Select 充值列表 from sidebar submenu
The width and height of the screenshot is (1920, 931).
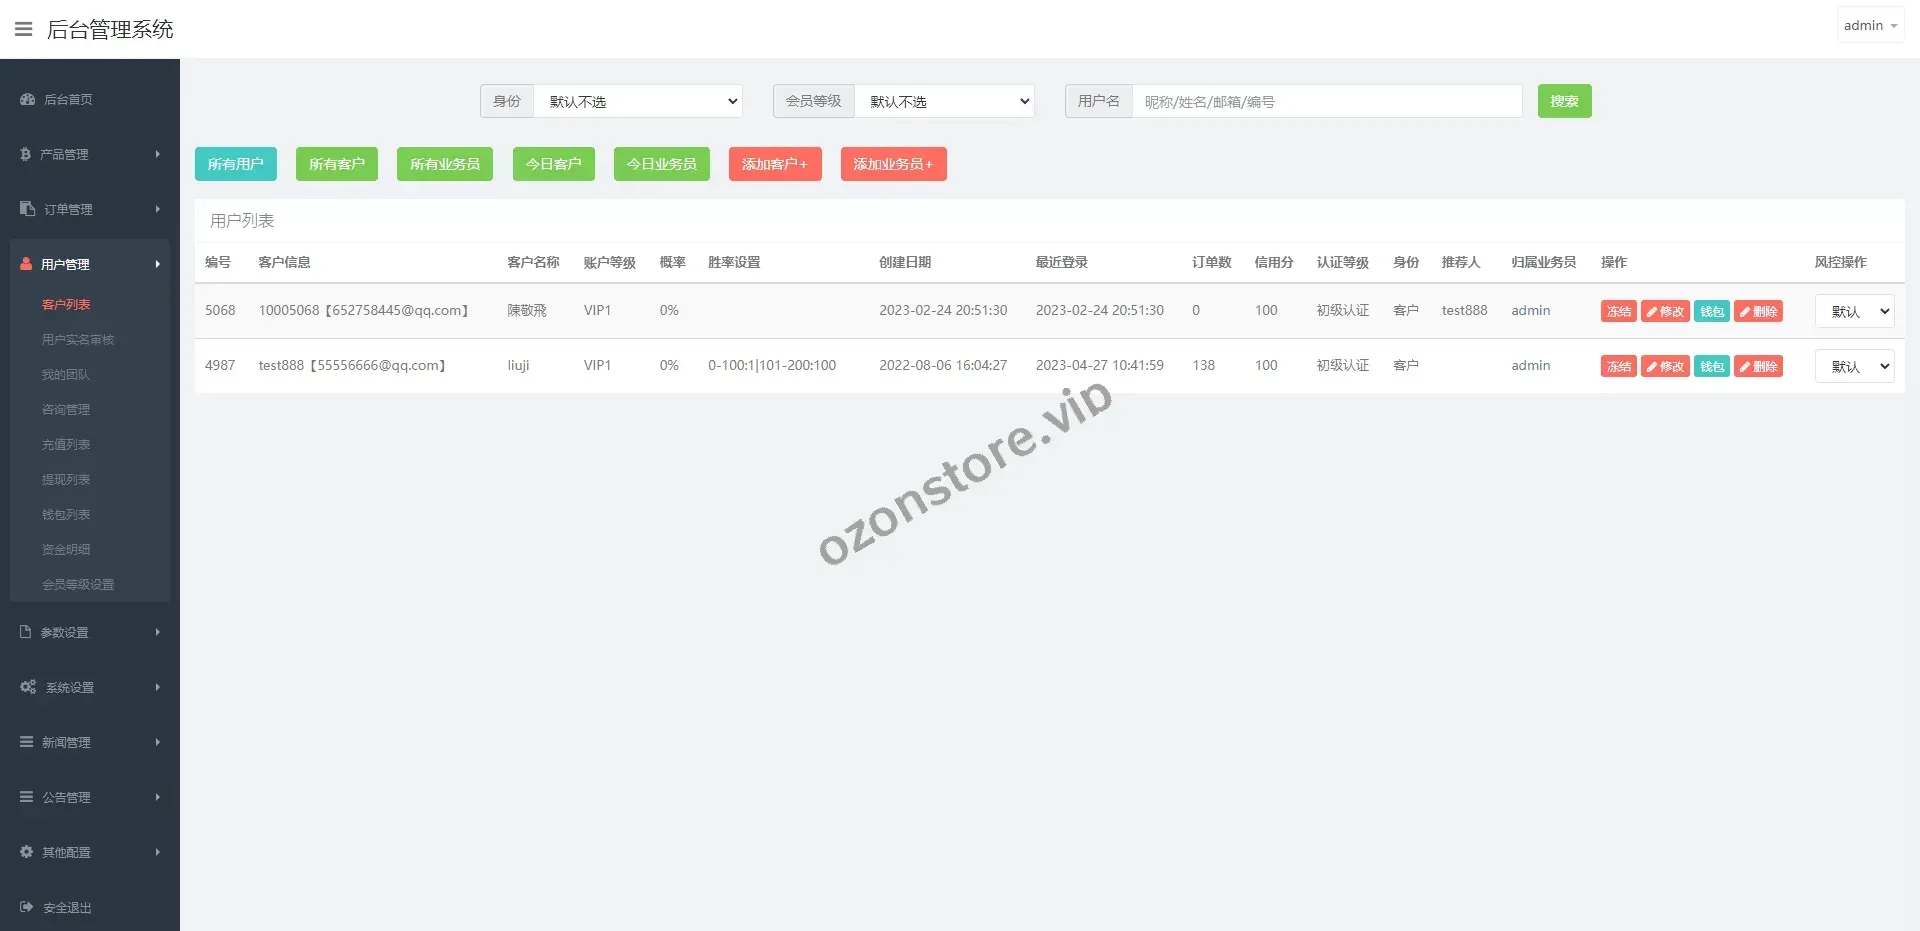click(66, 445)
